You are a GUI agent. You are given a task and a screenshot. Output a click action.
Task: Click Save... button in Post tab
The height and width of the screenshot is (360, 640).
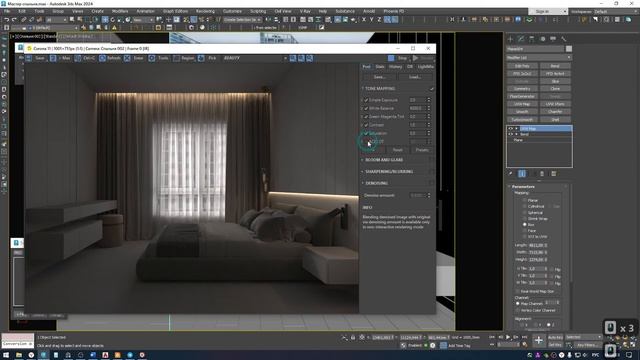[380, 77]
